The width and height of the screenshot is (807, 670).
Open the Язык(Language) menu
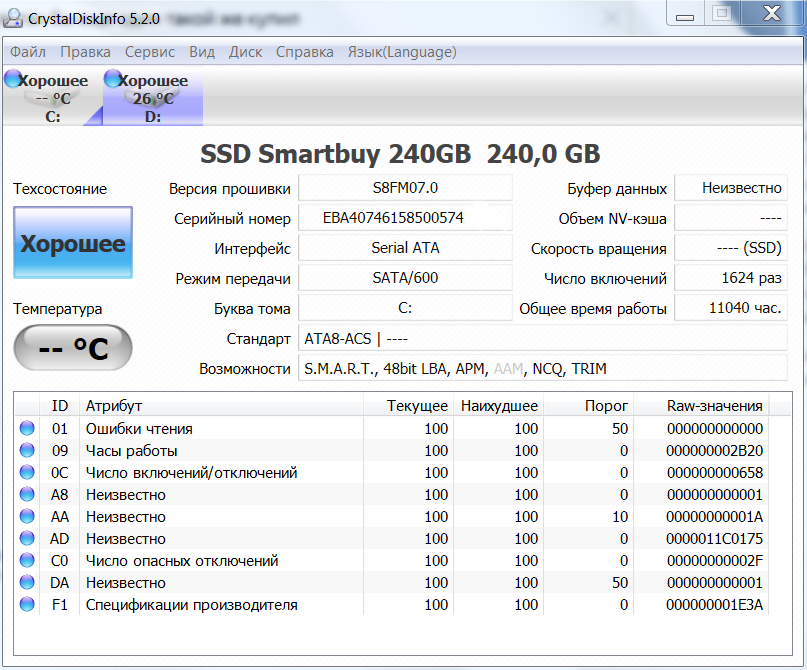402,52
